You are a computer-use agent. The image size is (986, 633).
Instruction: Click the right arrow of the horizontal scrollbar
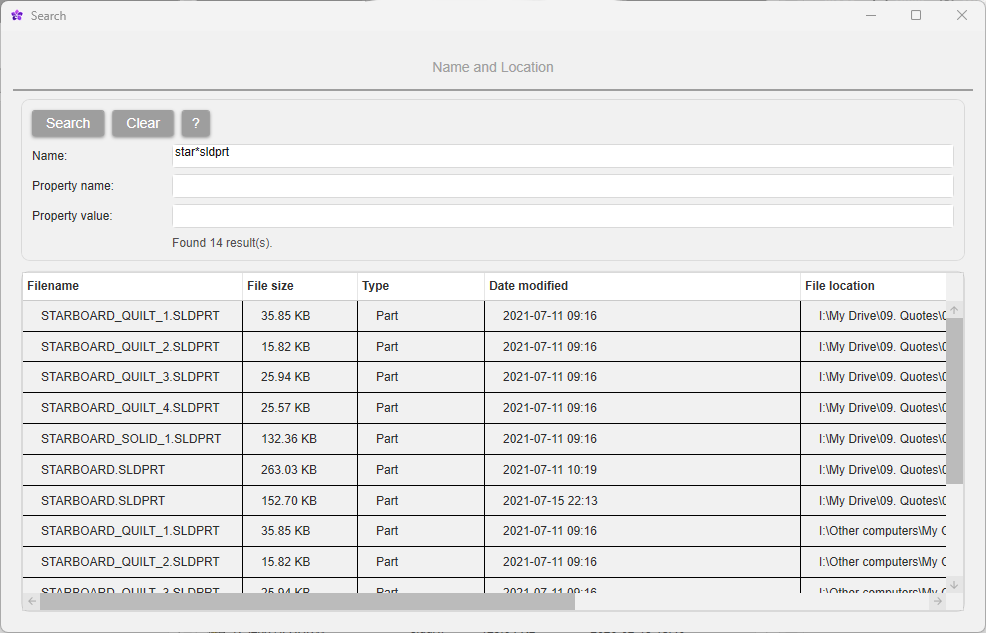click(938, 601)
